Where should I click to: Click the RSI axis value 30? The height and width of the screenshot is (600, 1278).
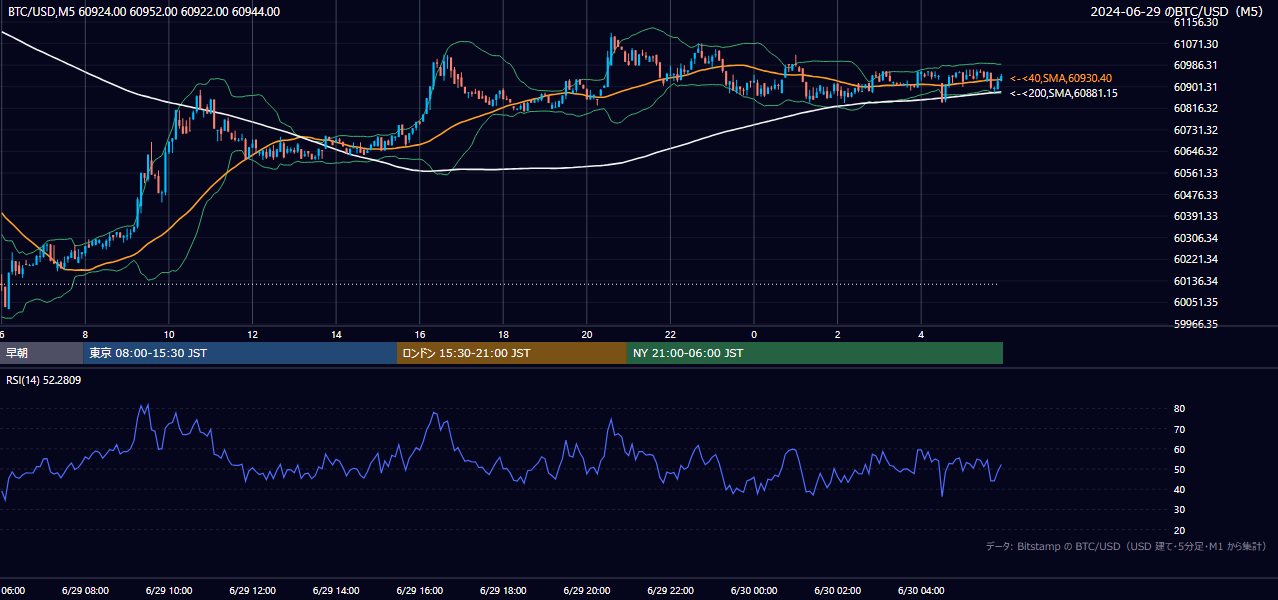tap(1179, 510)
